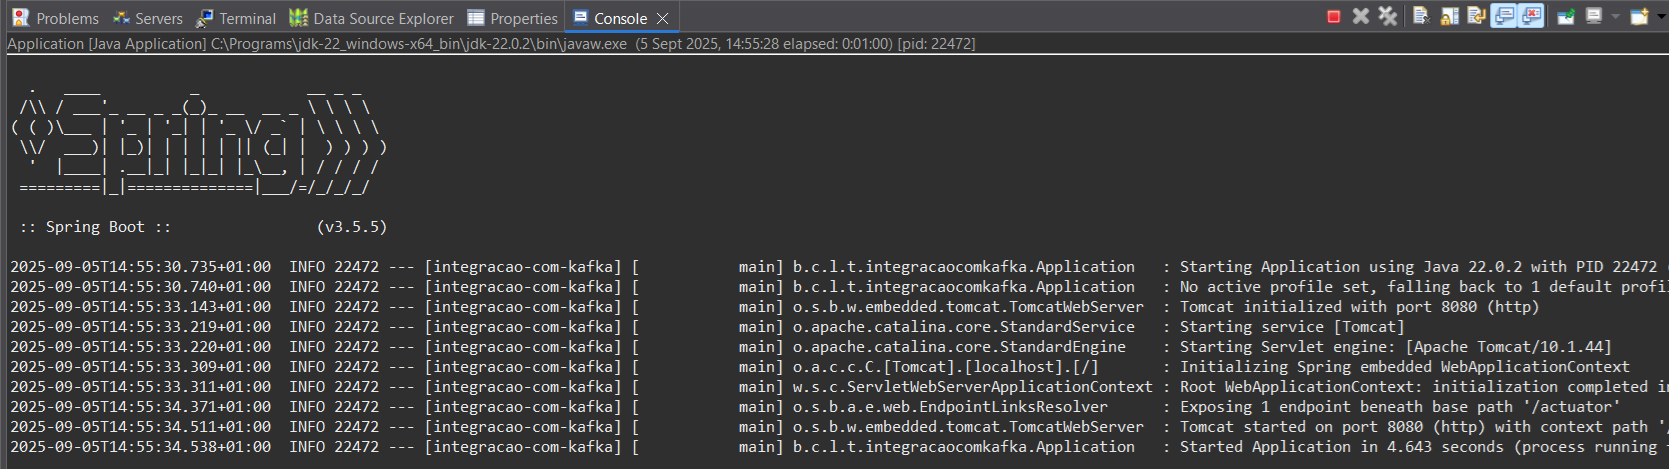Toggle Show Console When Standard Error Changes
The height and width of the screenshot is (469, 1669).
(x=1531, y=16)
